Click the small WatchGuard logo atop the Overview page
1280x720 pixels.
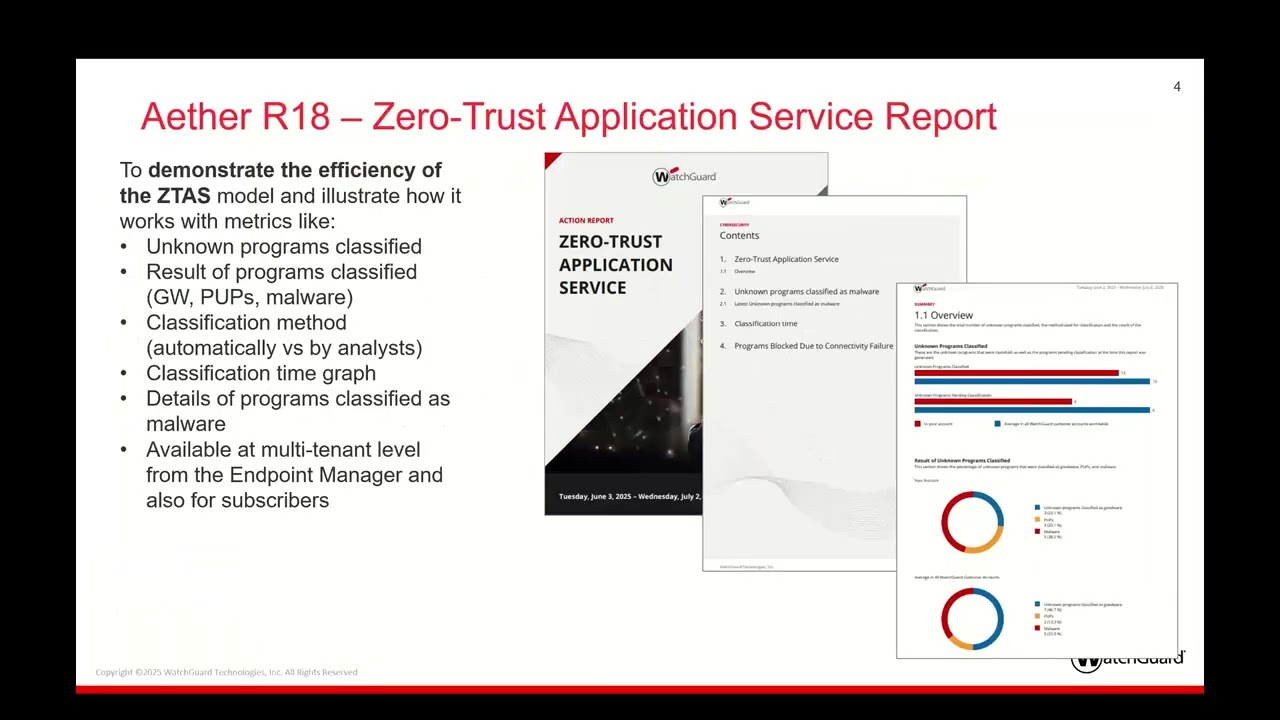(x=929, y=288)
